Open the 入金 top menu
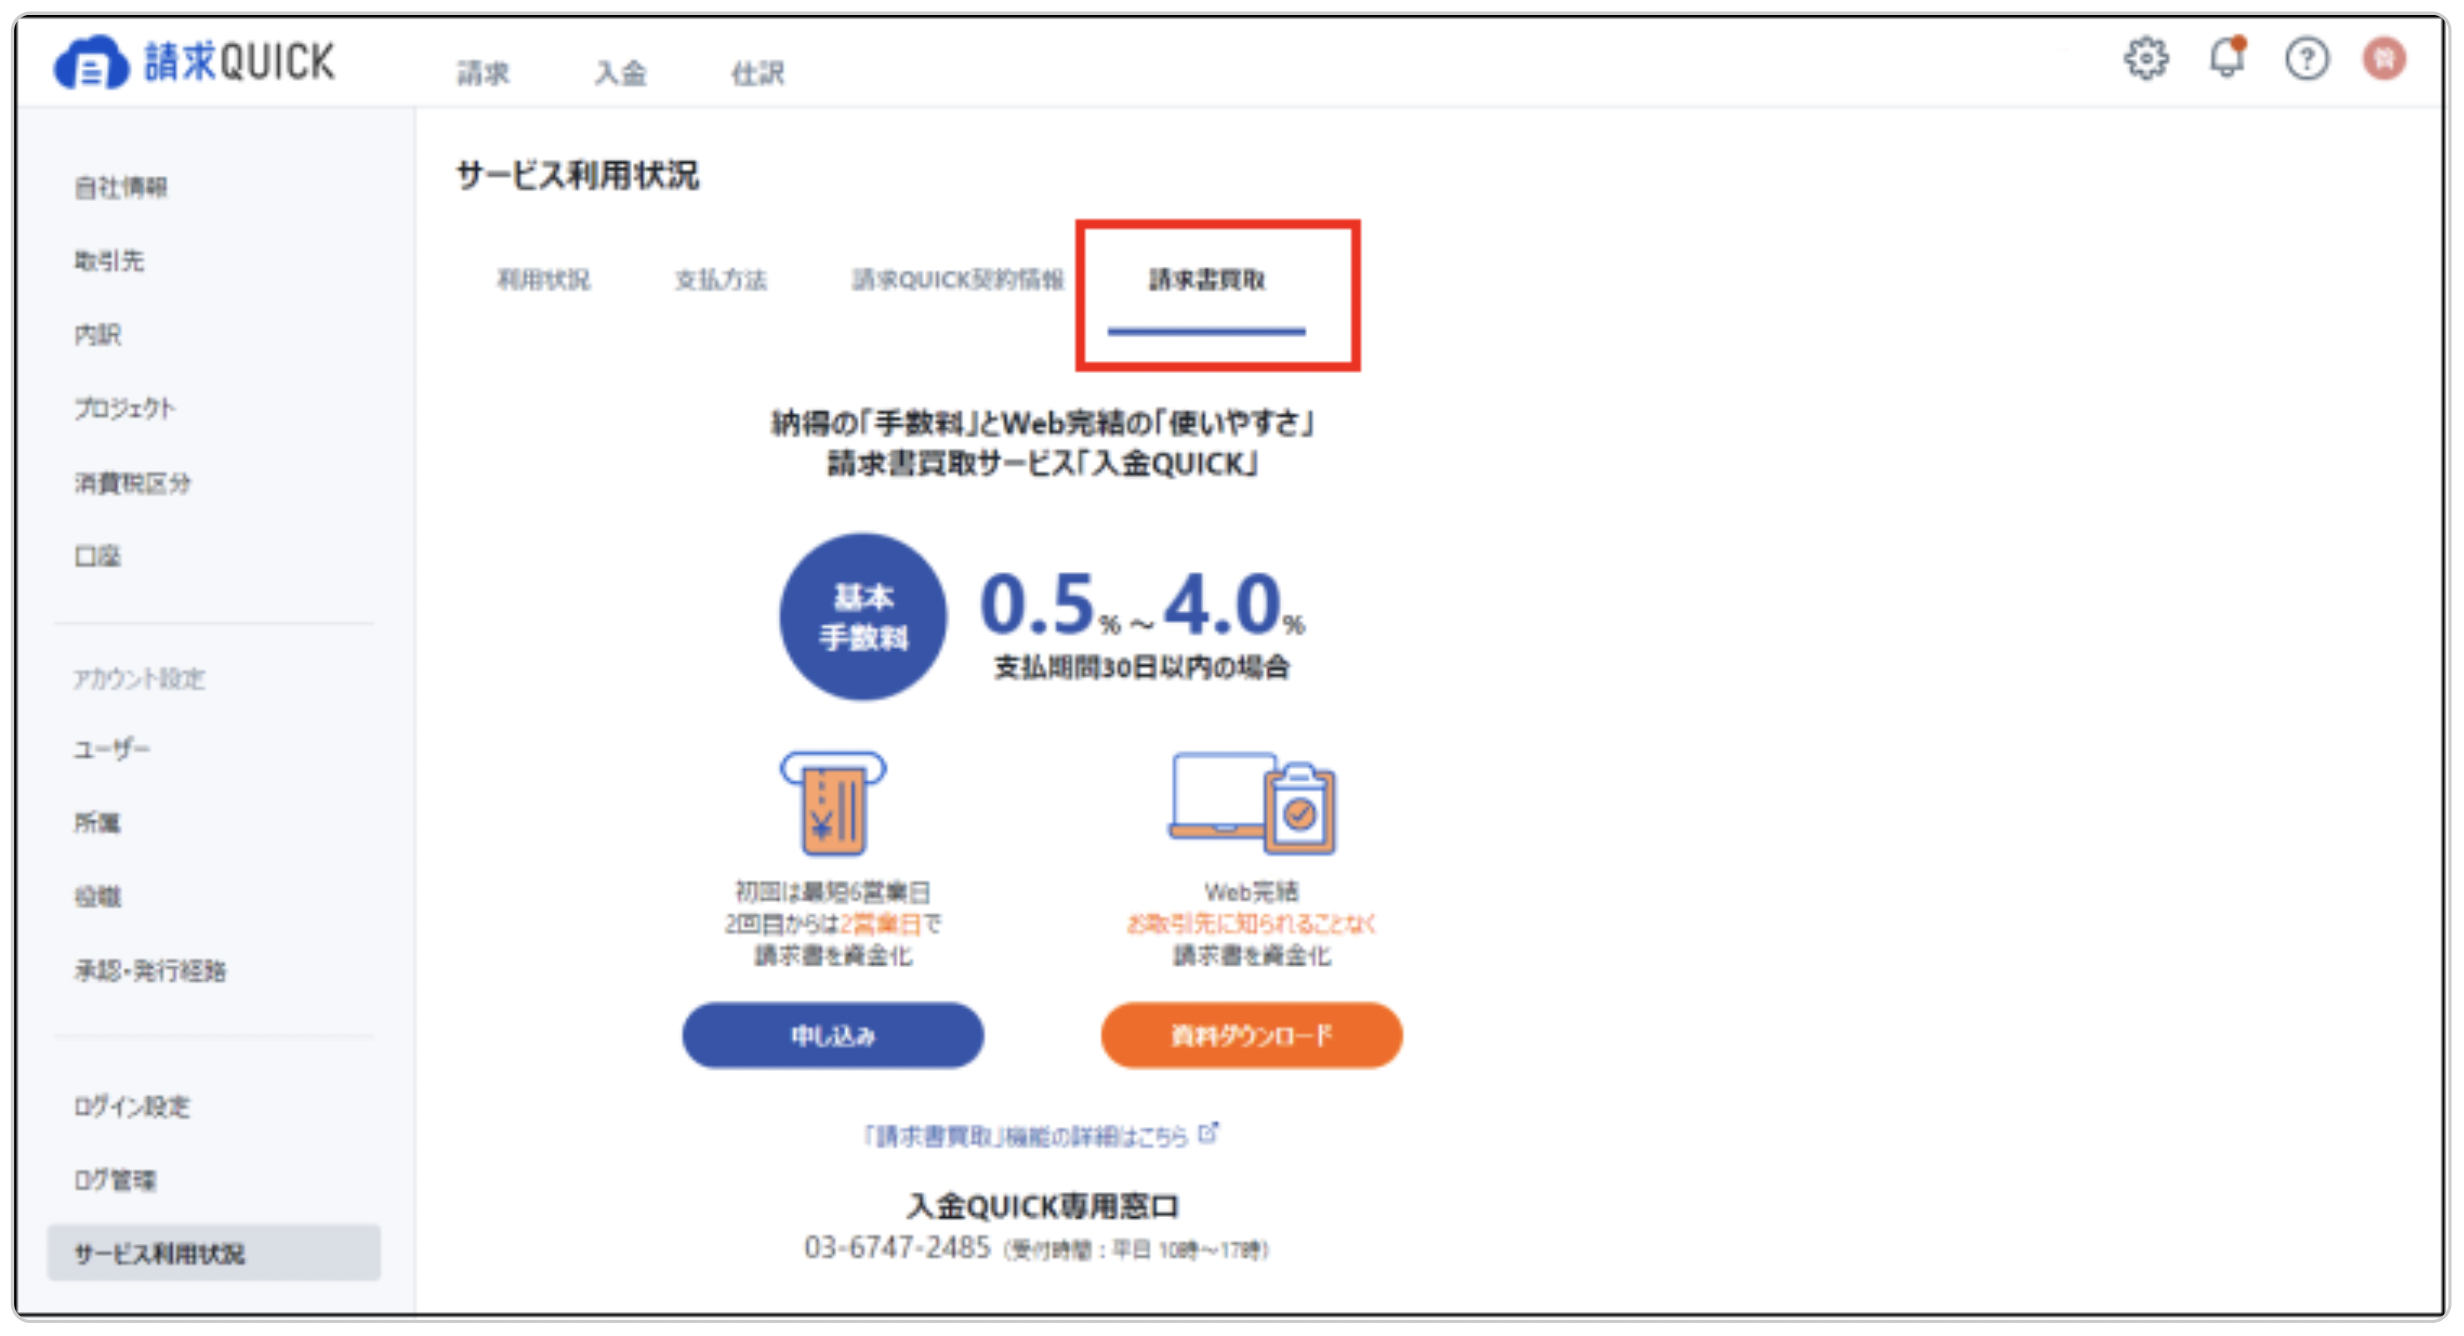This screenshot has height=1336, width=2464. coord(620,73)
